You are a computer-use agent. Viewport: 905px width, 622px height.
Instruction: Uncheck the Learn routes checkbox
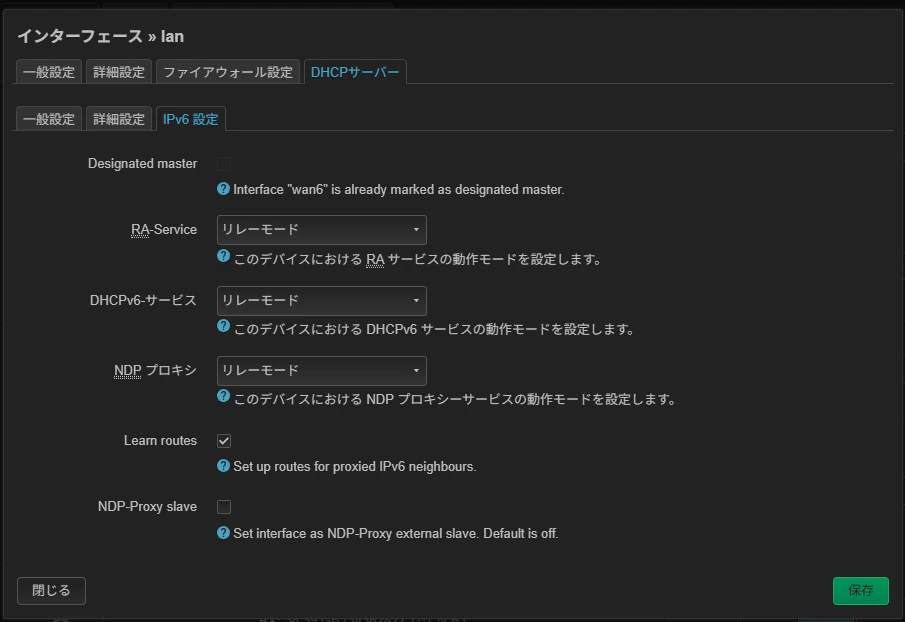pyautogui.click(x=224, y=441)
